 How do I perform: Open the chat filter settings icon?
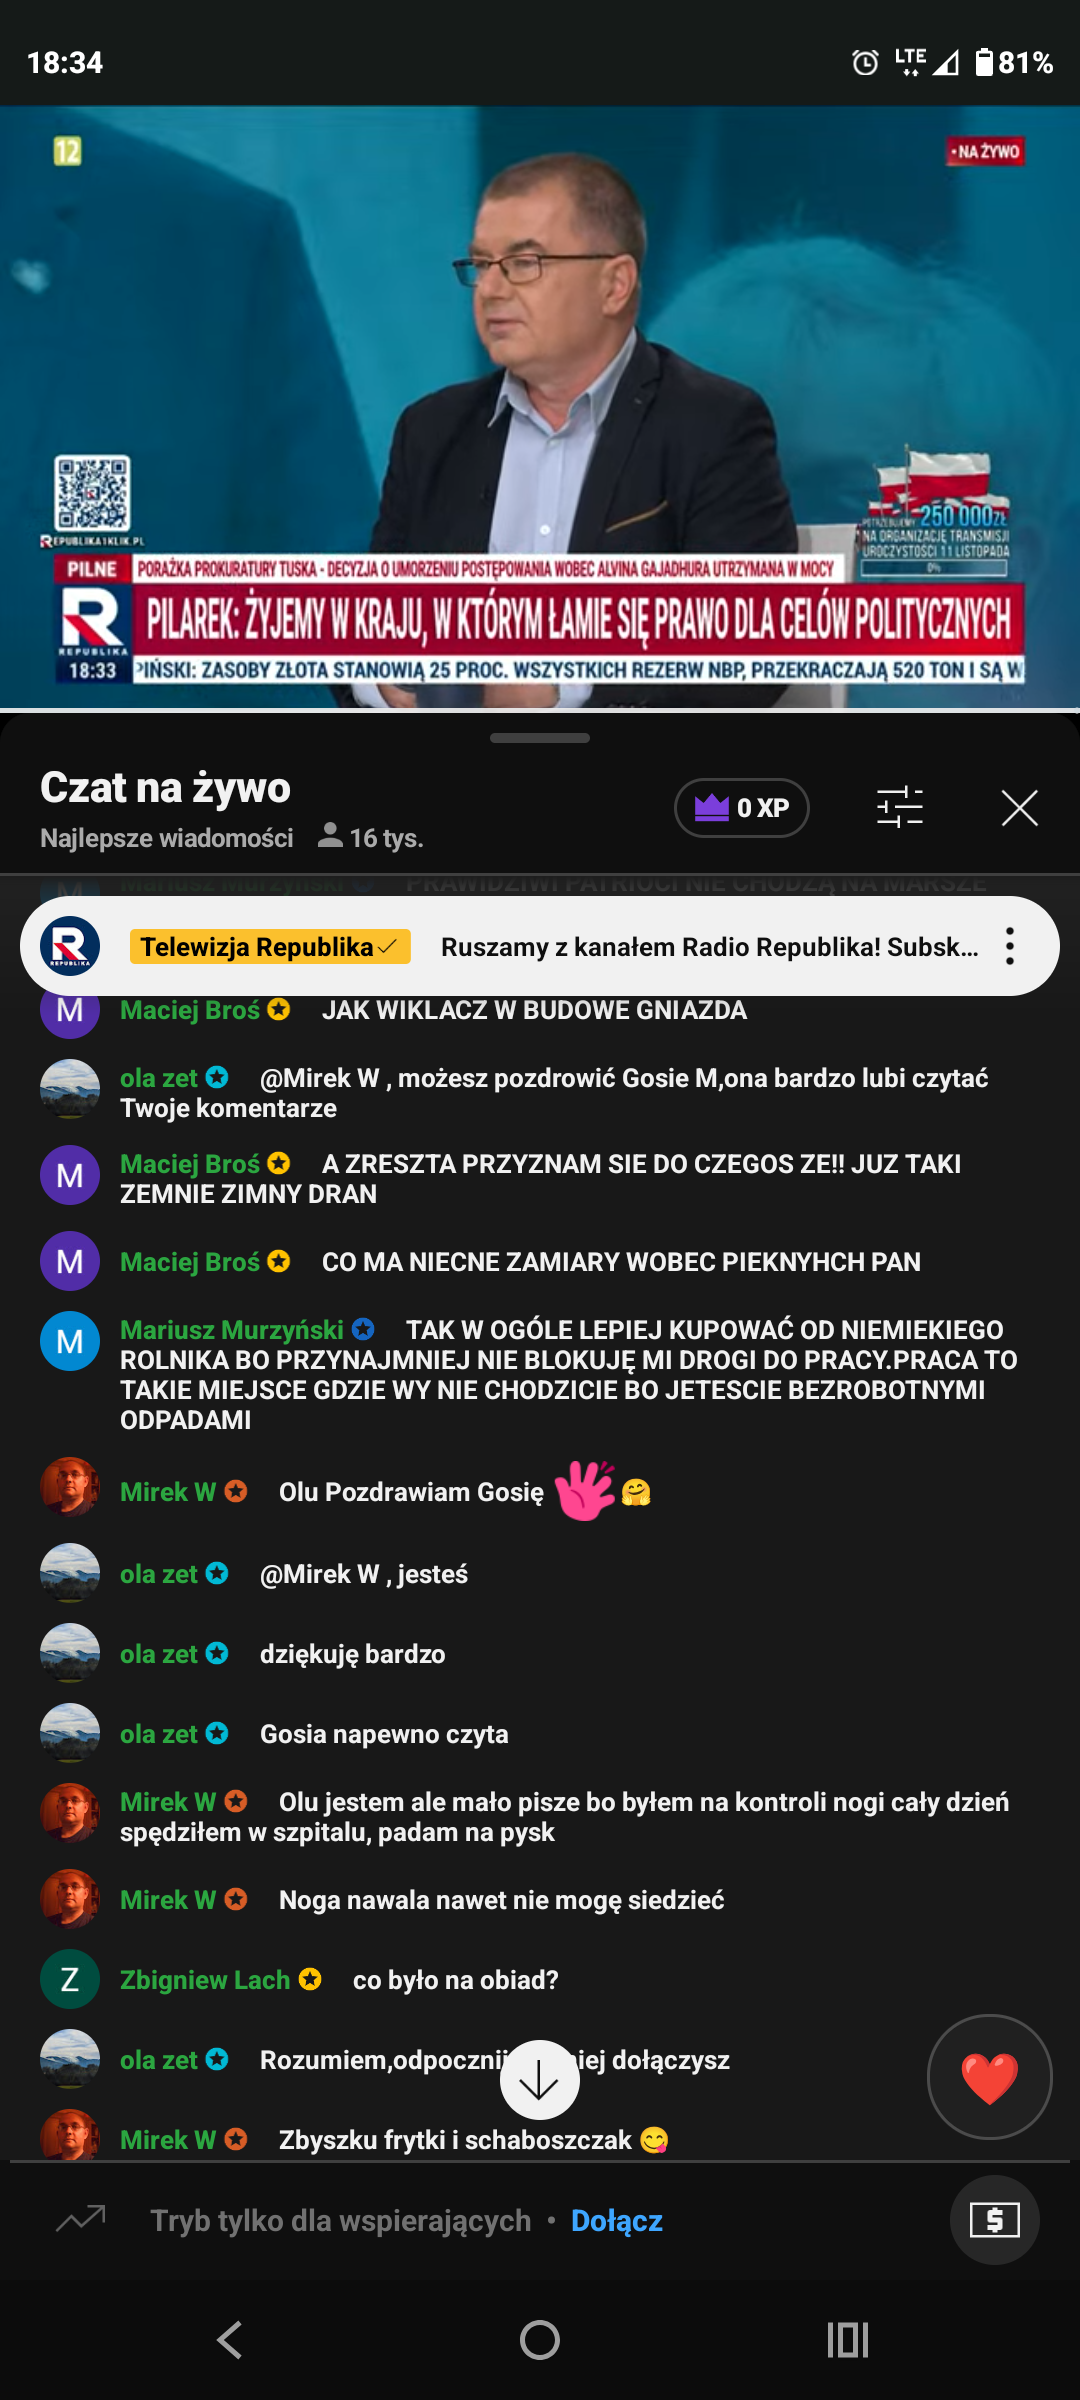point(900,807)
